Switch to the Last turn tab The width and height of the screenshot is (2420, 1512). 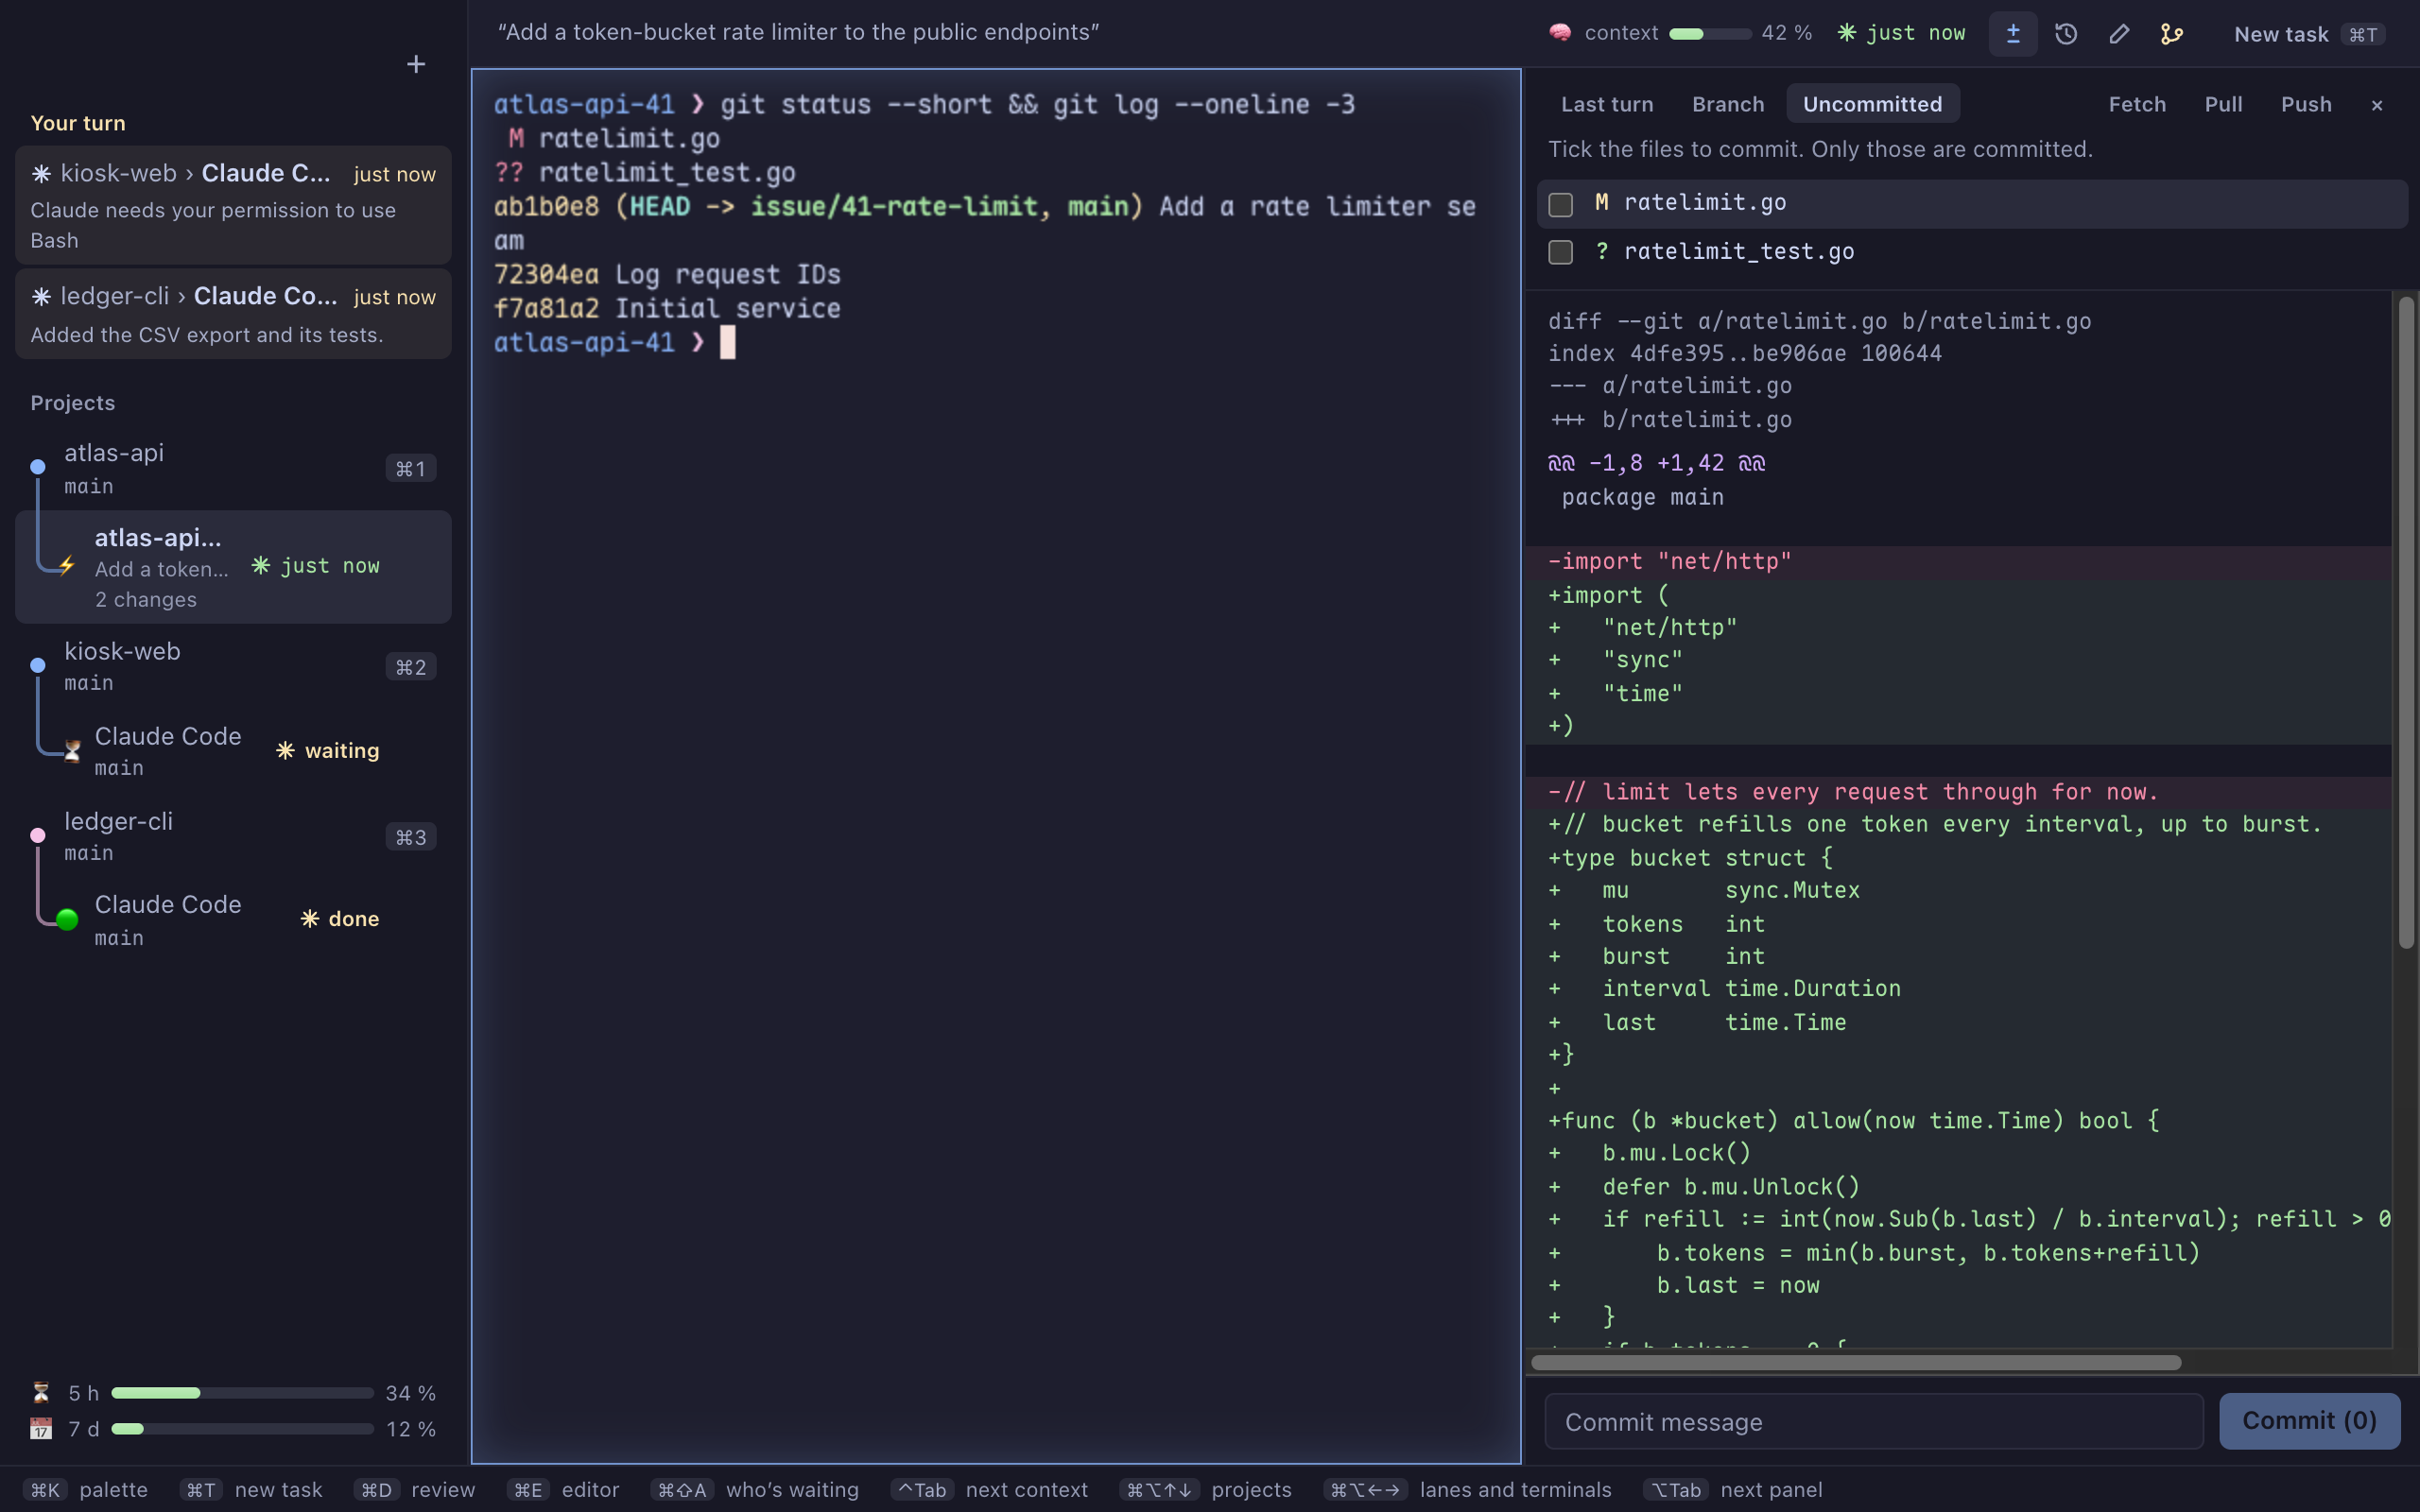tap(1607, 104)
